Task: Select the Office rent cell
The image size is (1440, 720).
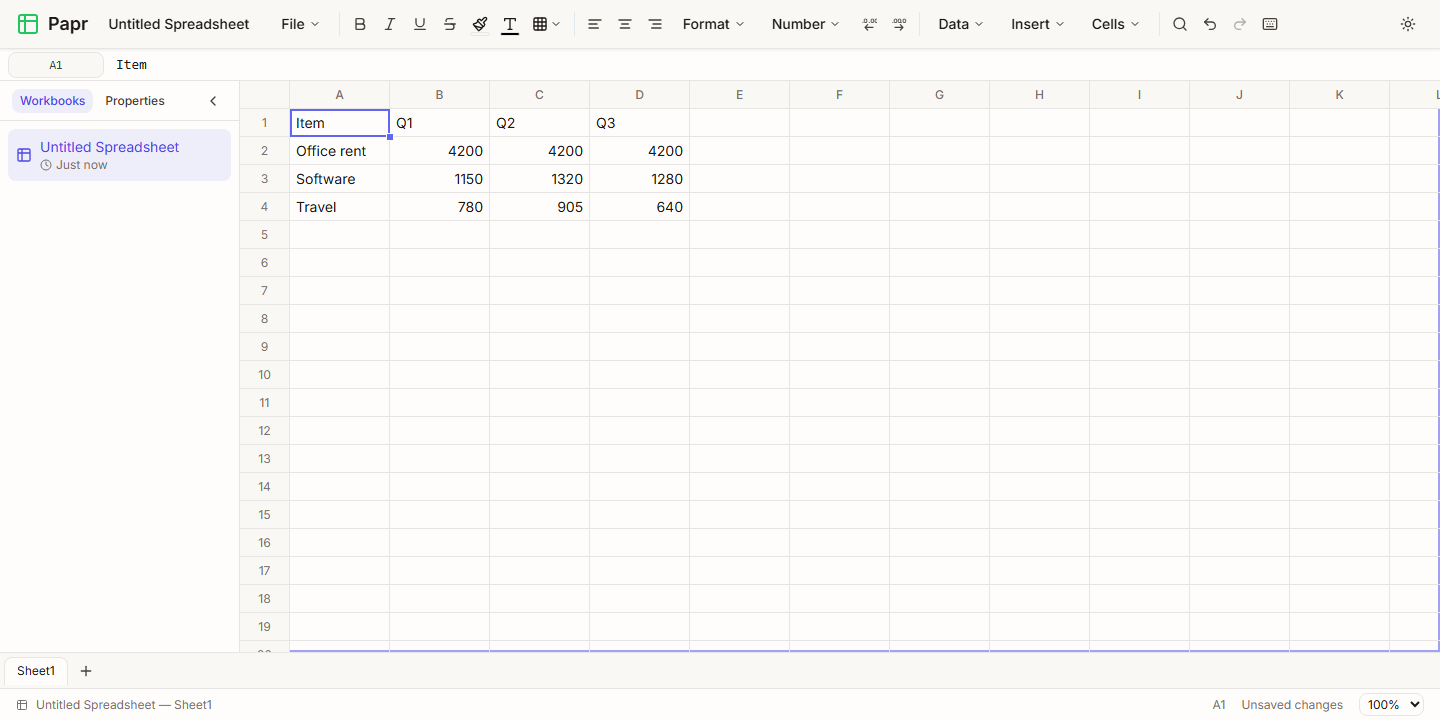Action: pyautogui.click(x=340, y=151)
